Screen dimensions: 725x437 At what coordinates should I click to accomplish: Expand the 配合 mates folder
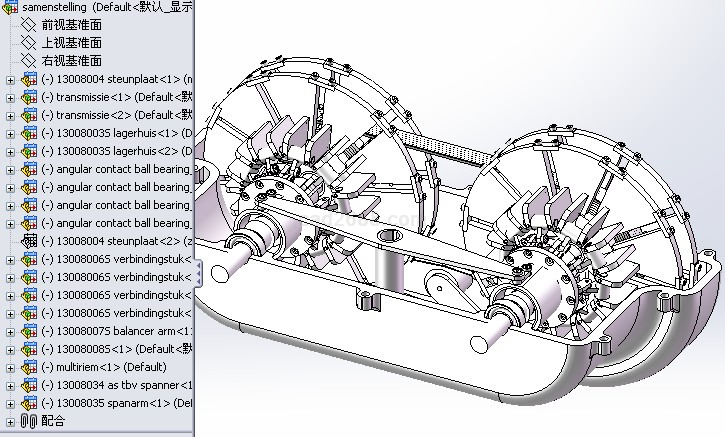coord(10,421)
